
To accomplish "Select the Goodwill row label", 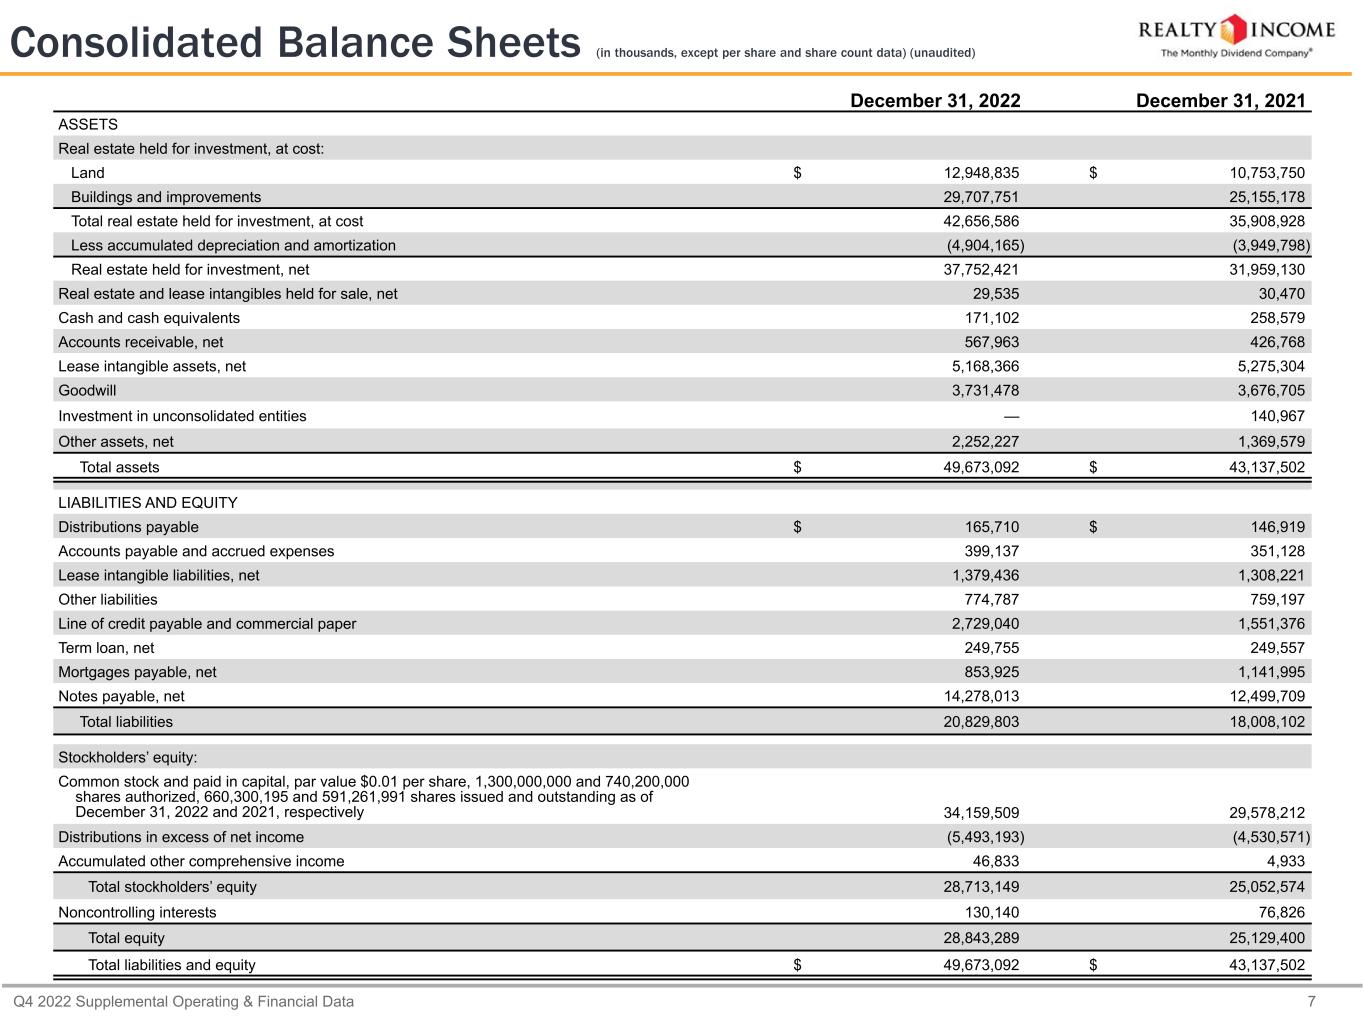I will (87, 390).
